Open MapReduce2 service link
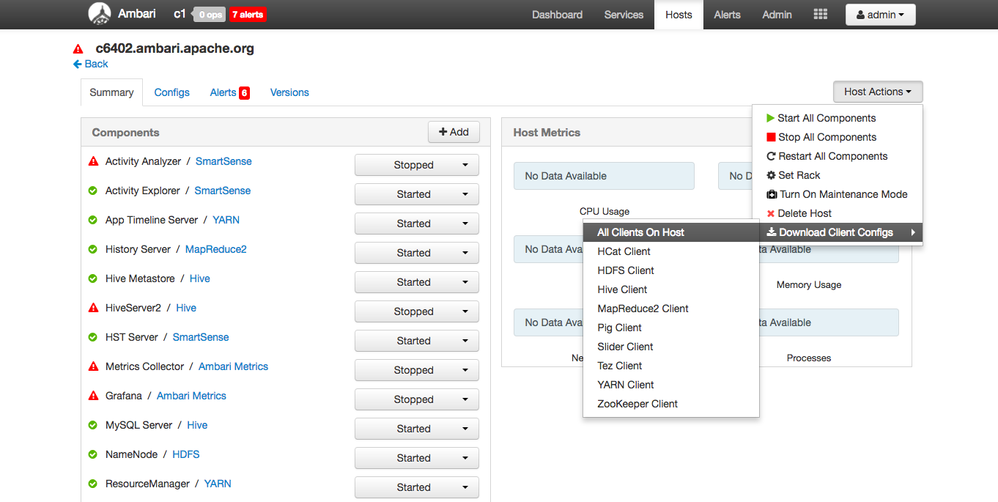 [216, 249]
